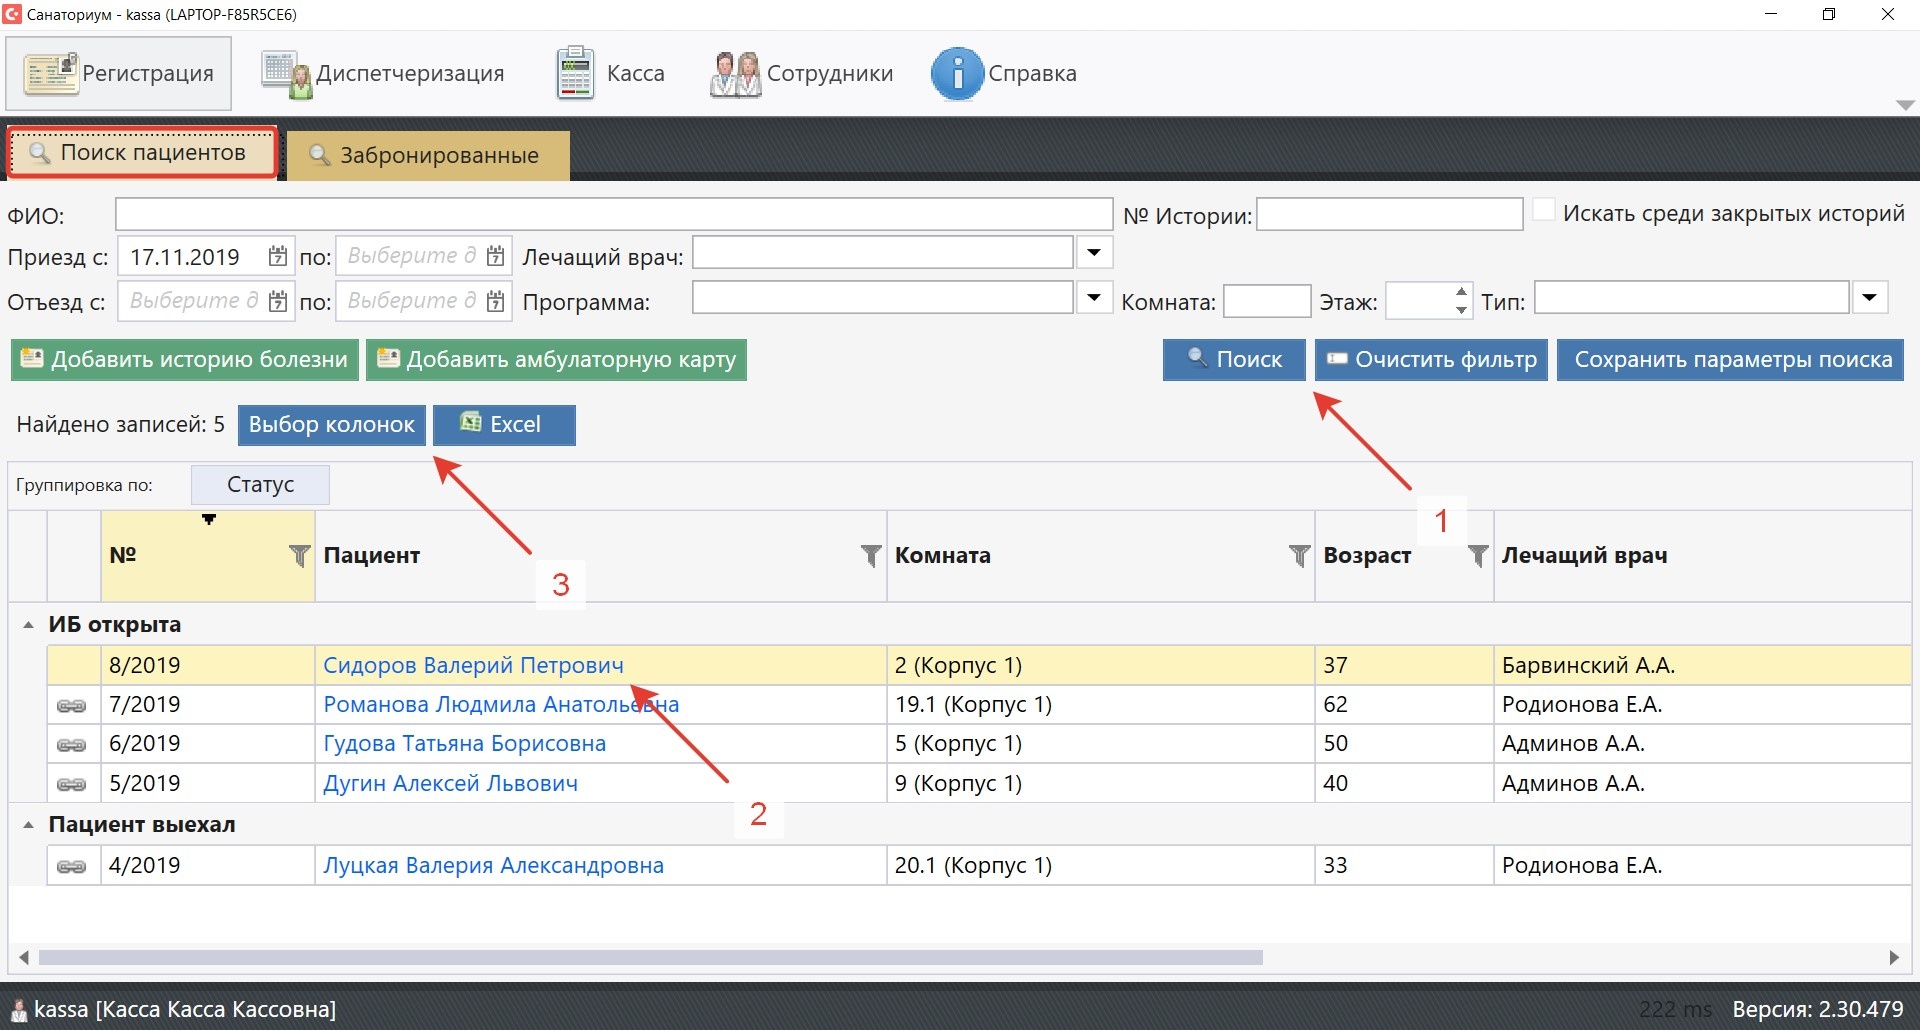
Task: Switch to the Забронированные tab
Action: pos(428,156)
